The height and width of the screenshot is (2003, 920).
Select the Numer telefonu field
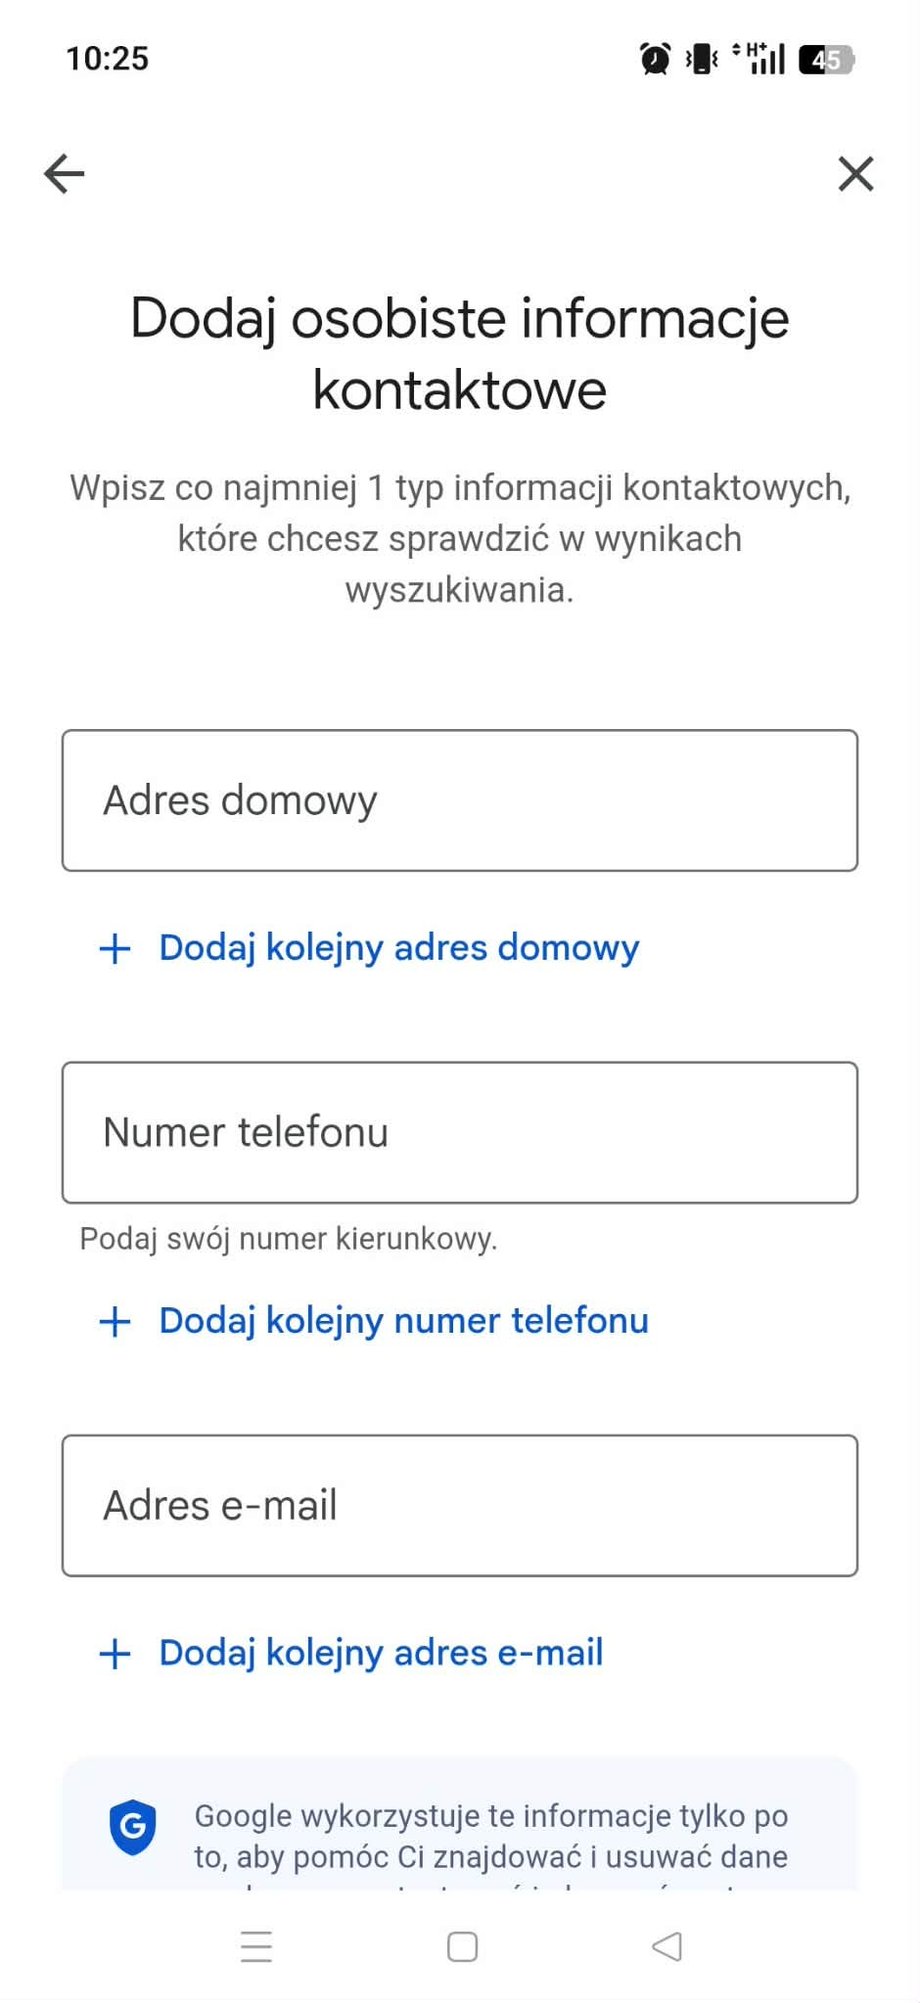tap(460, 1131)
